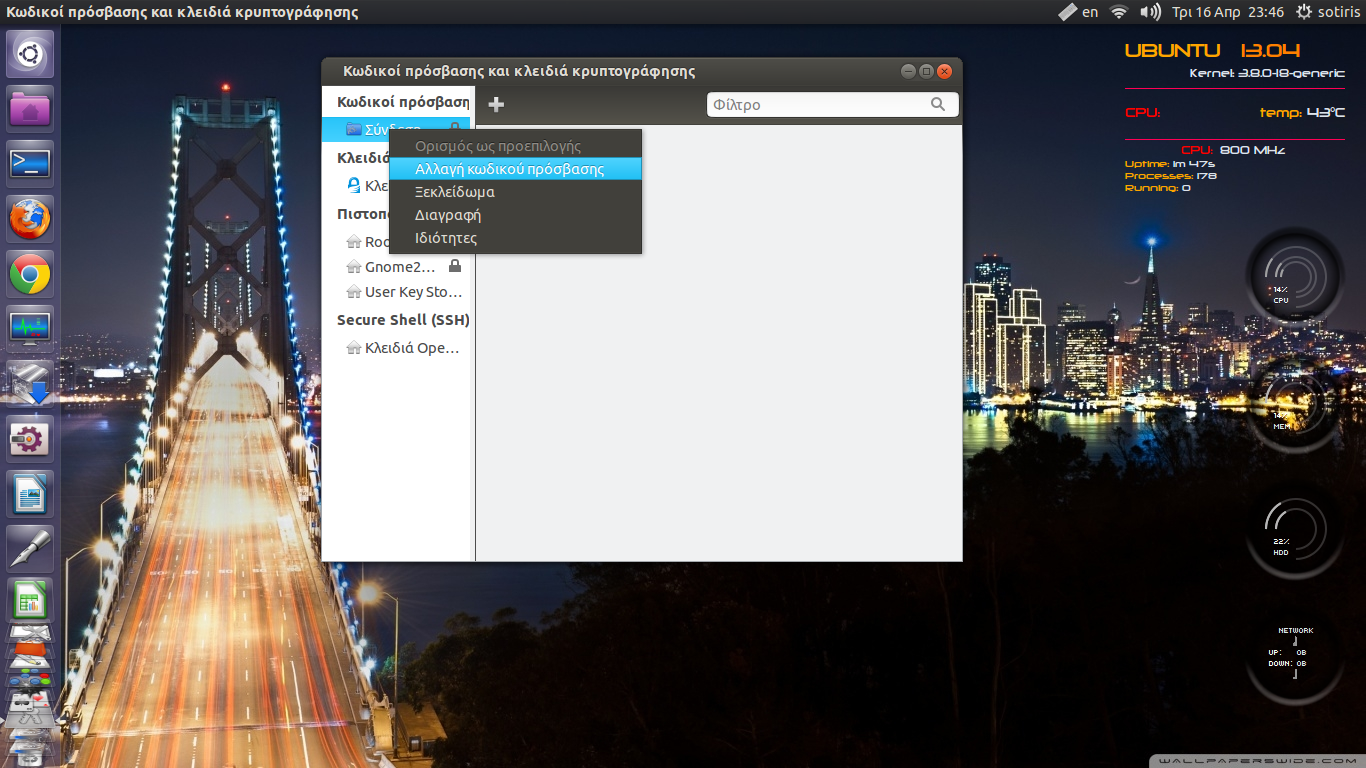Select 'User Key Sto…' in the sidebar
The image size is (1366, 768).
click(x=412, y=292)
